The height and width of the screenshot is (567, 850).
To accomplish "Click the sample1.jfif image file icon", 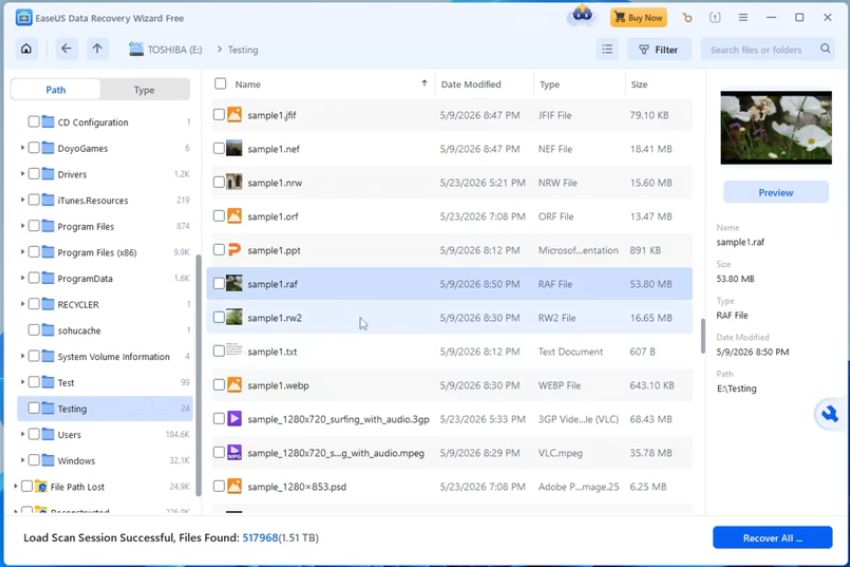I will coord(234,115).
